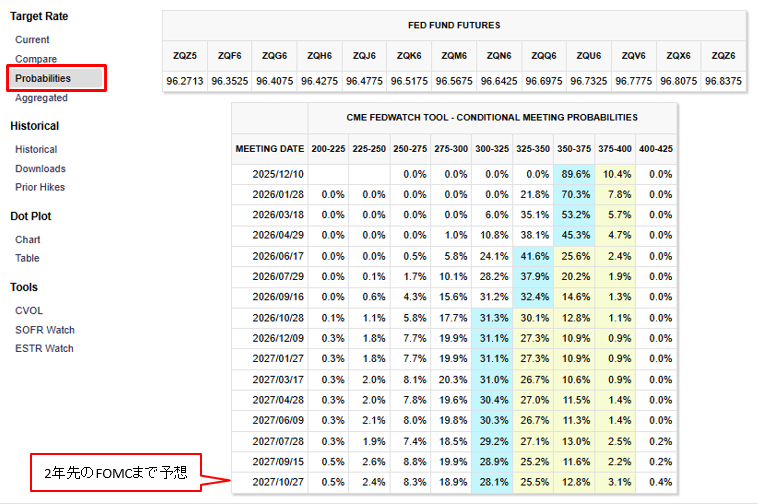Click the ZQZ6 futures column header
Screen dimensions: 758x504
tap(723, 56)
